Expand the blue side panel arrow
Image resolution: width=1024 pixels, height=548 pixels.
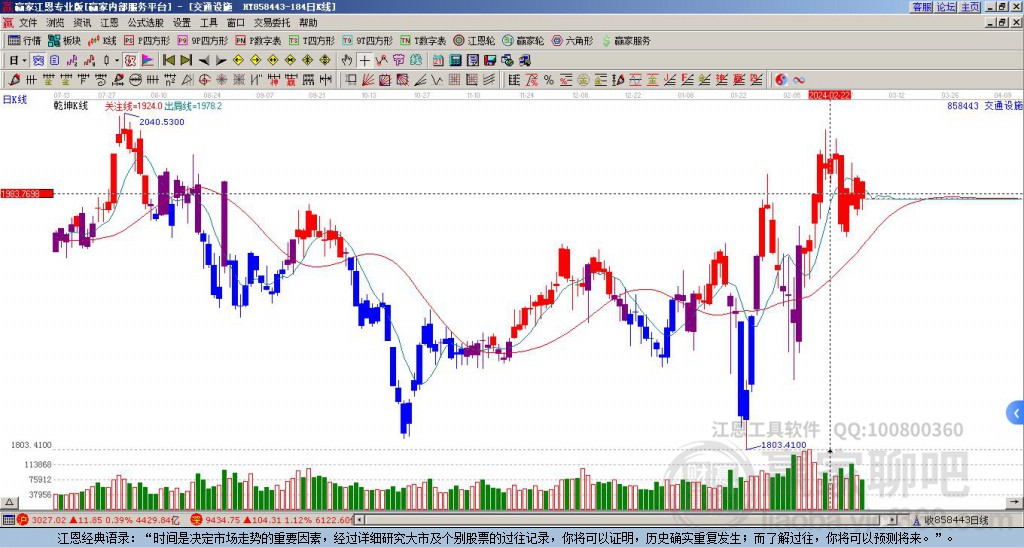1015,413
